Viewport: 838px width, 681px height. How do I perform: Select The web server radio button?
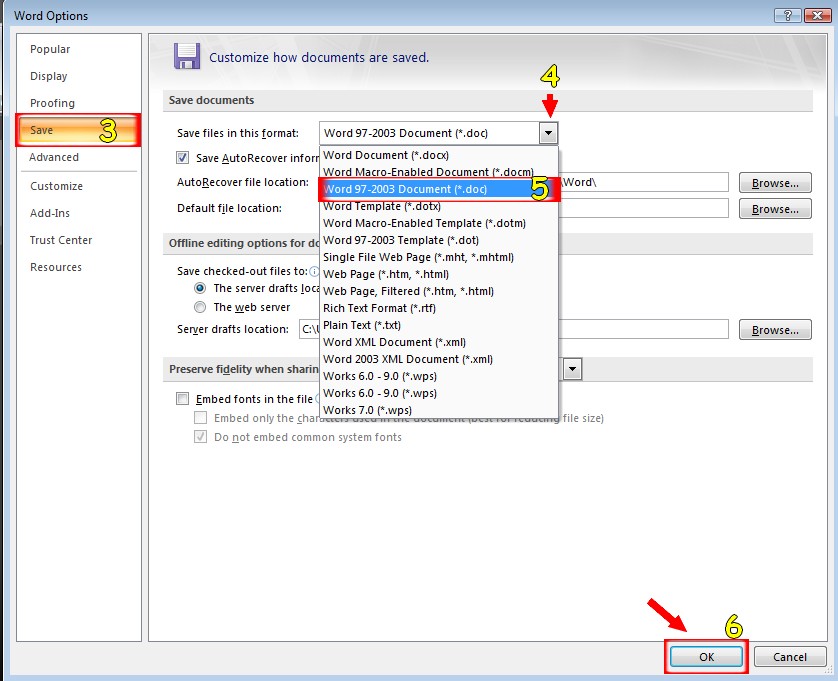[200, 307]
